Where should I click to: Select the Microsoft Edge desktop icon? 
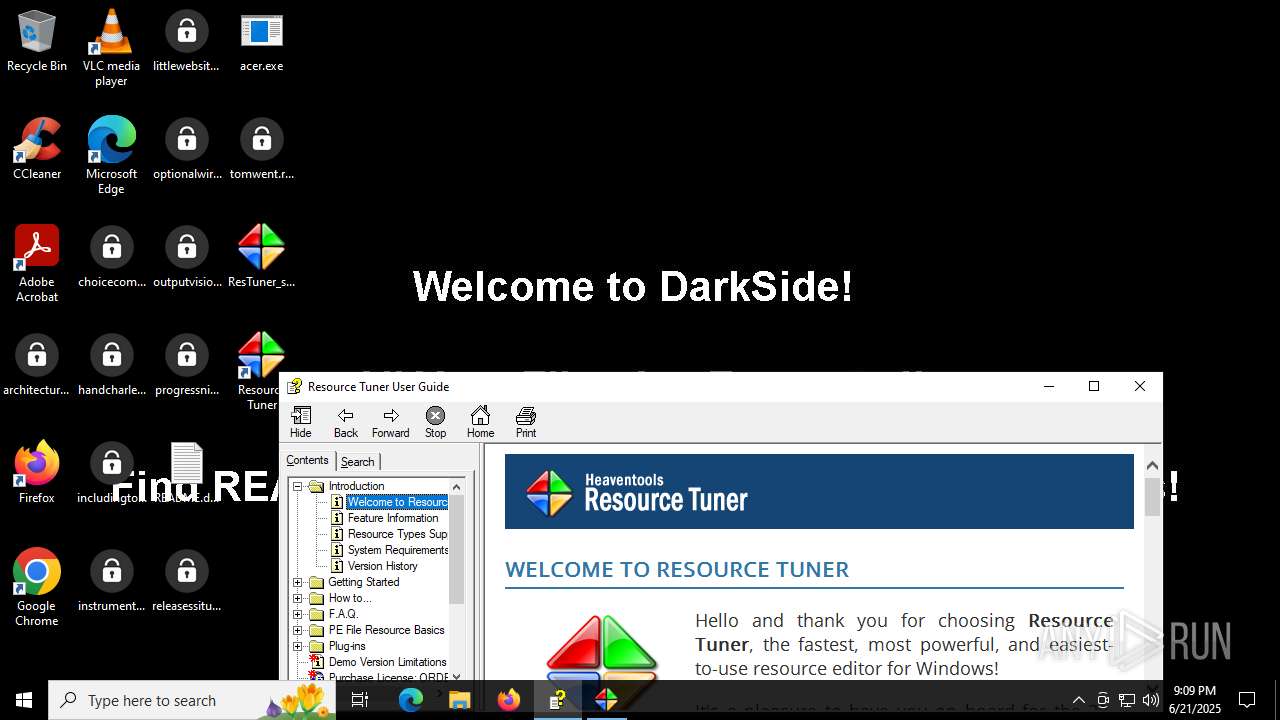point(111,155)
